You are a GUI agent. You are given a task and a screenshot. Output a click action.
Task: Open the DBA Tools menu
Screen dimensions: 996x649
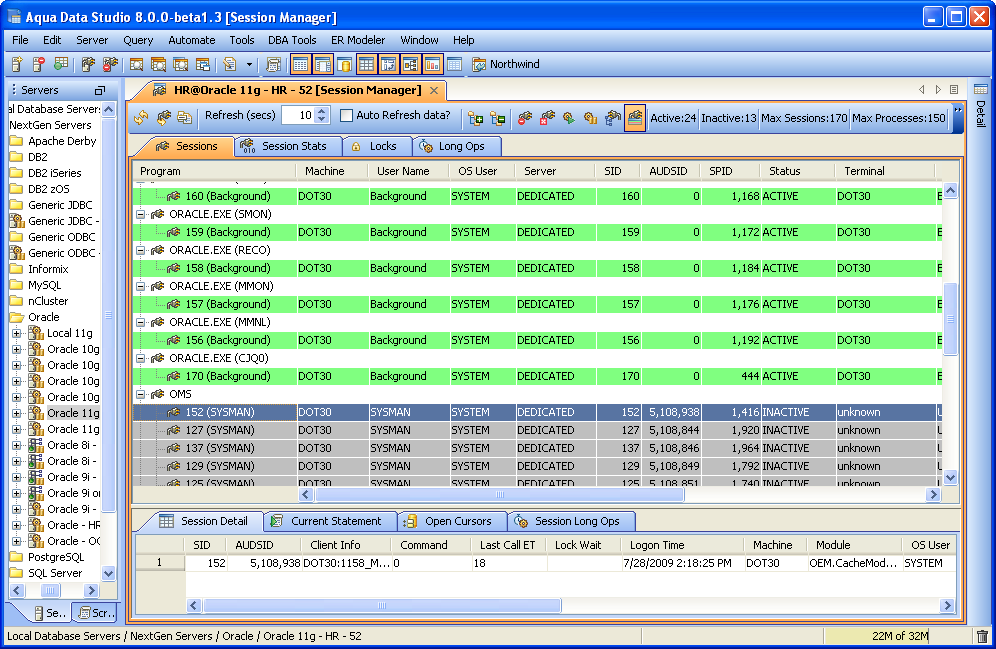[x=292, y=40]
